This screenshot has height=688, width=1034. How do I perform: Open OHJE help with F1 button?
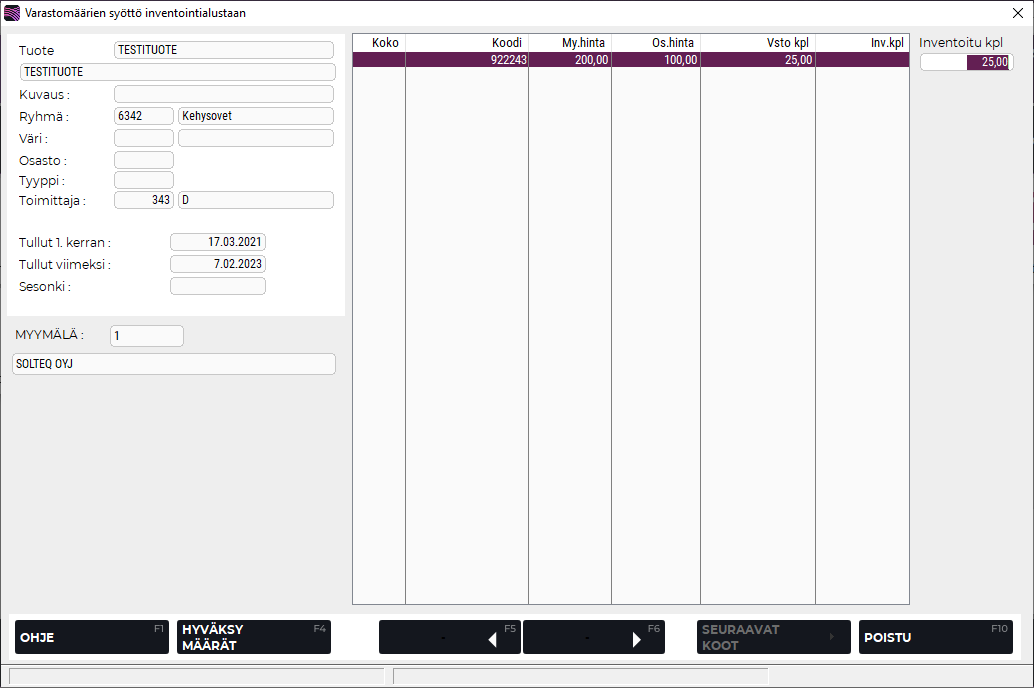[x=91, y=637]
